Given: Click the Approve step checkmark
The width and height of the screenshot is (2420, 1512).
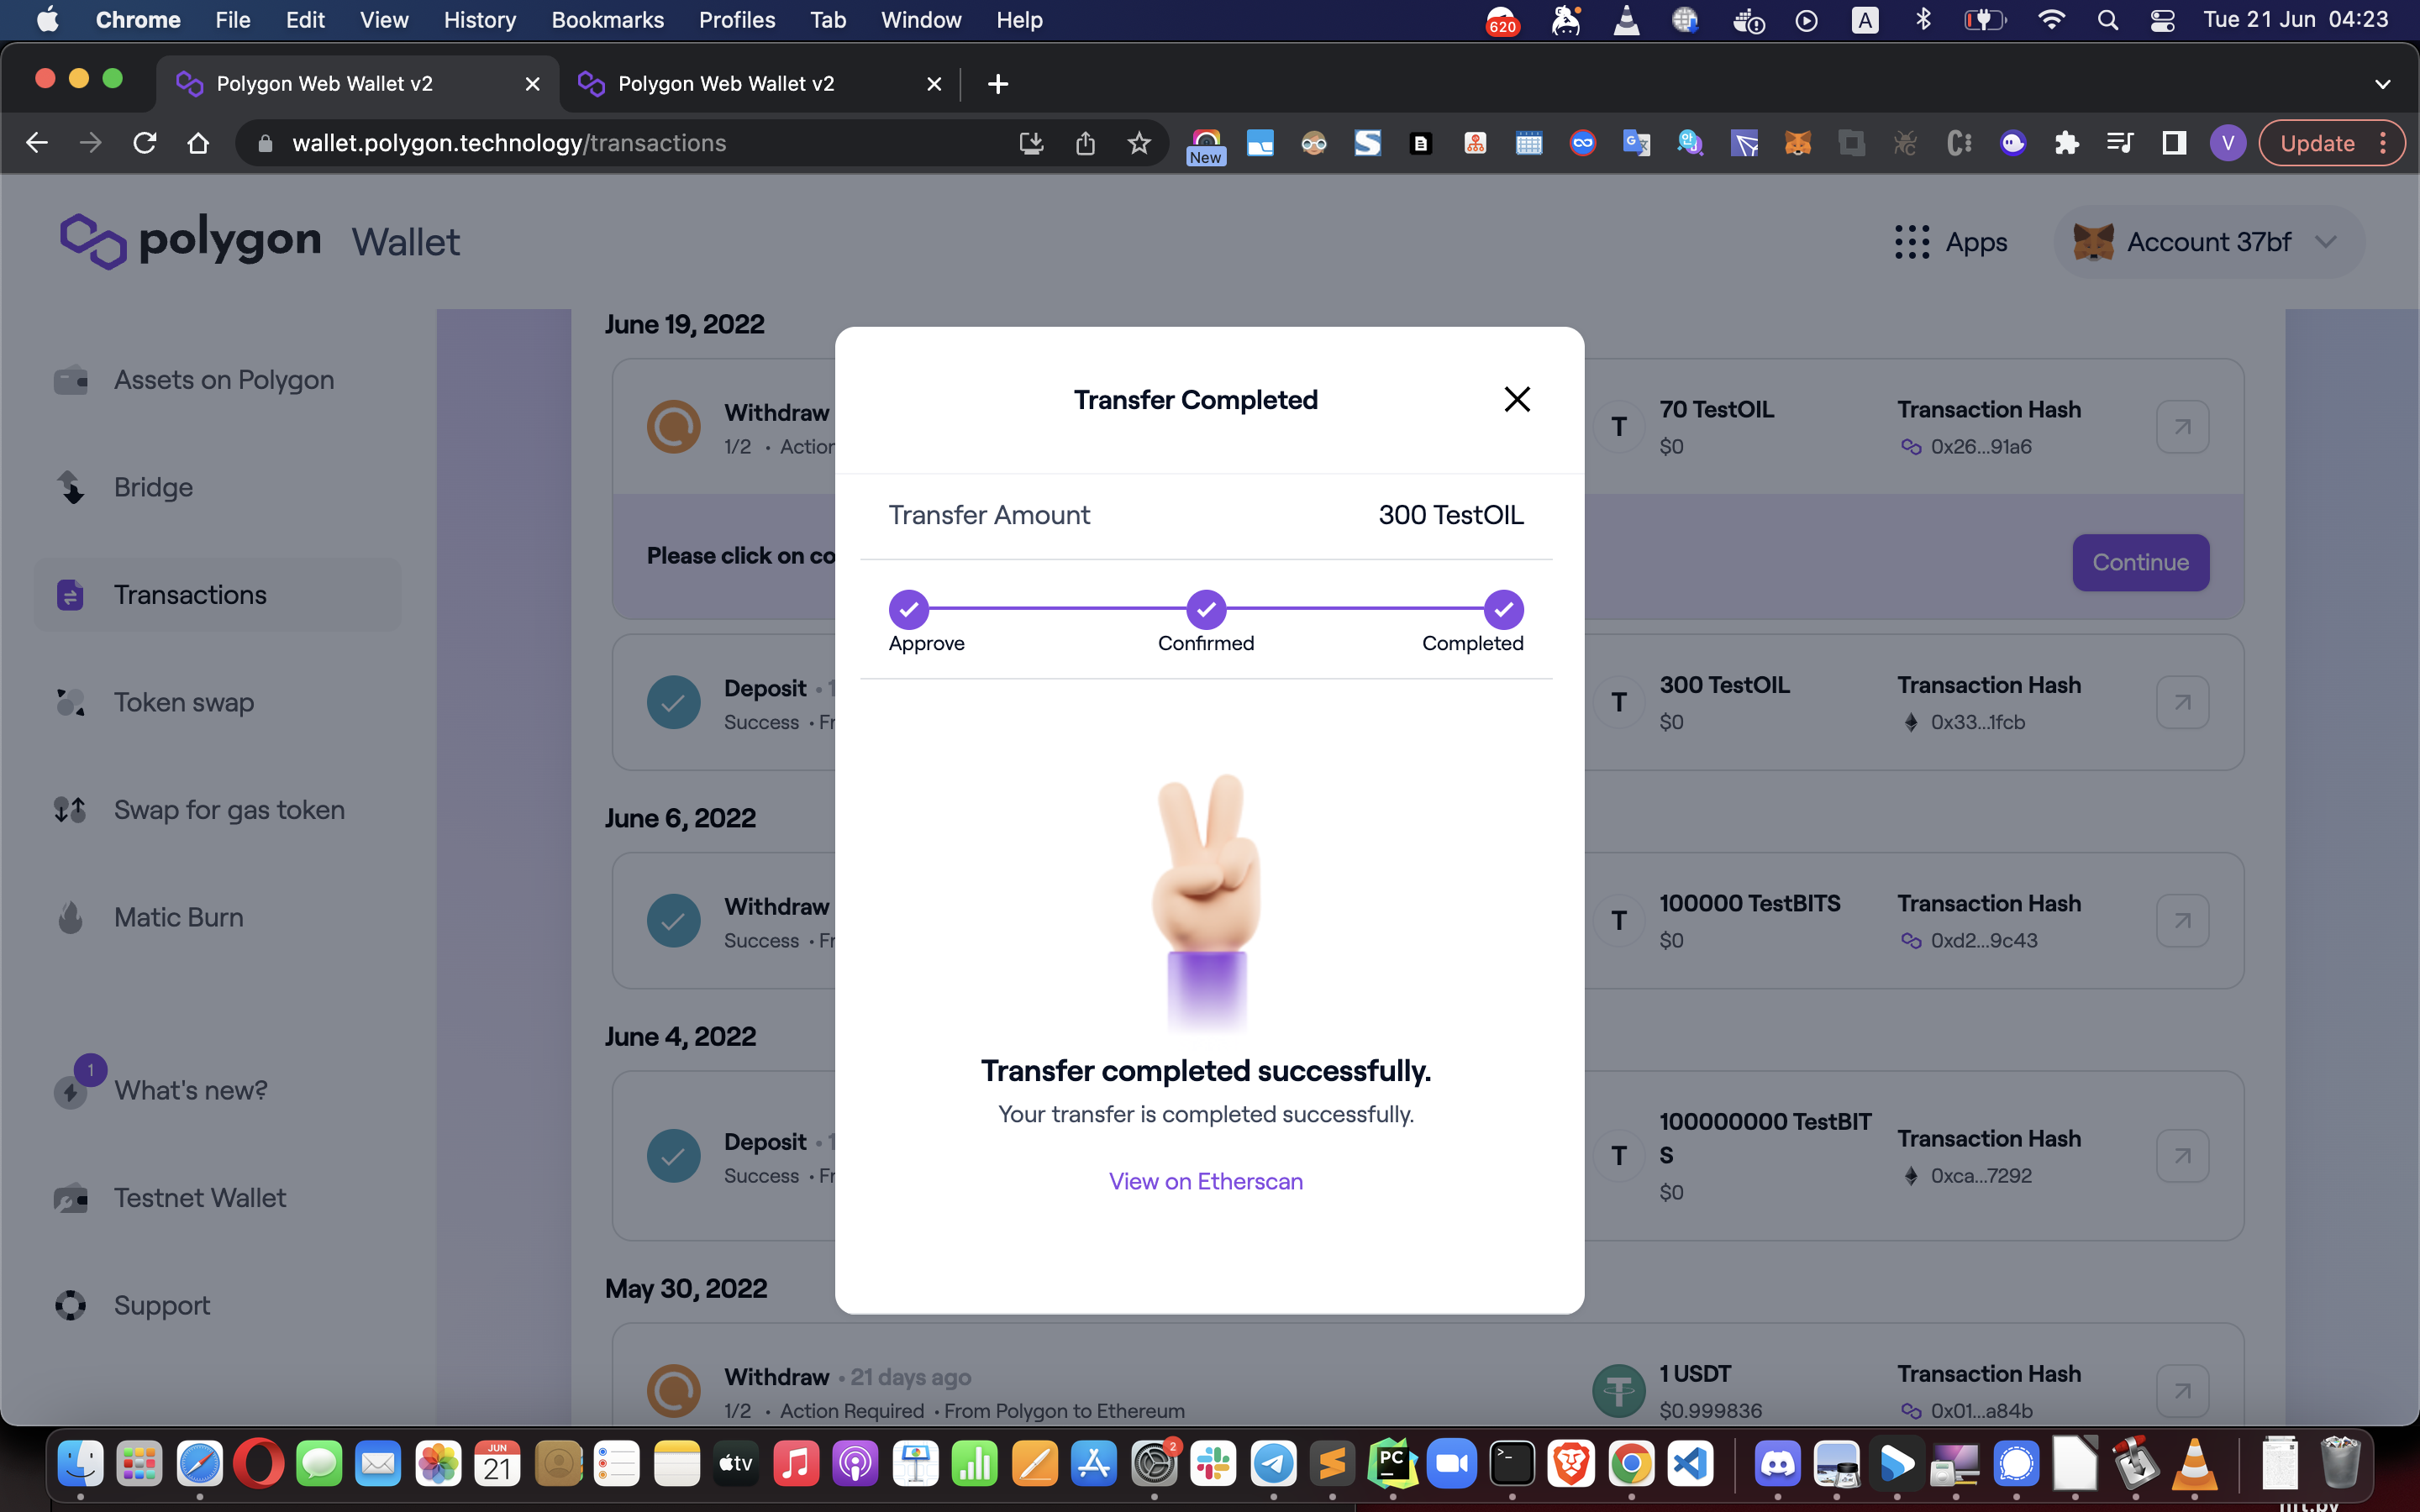Looking at the screenshot, I should [x=908, y=609].
